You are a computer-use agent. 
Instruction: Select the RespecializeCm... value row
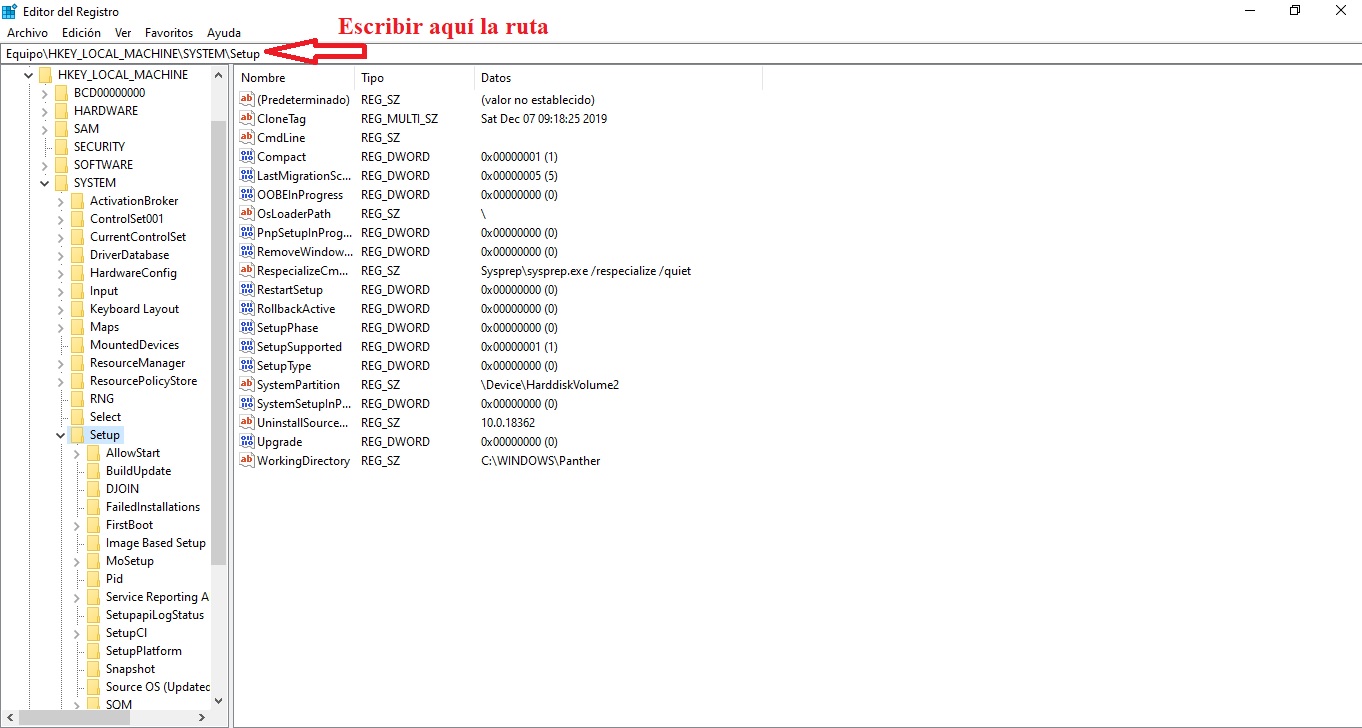pos(466,270)
